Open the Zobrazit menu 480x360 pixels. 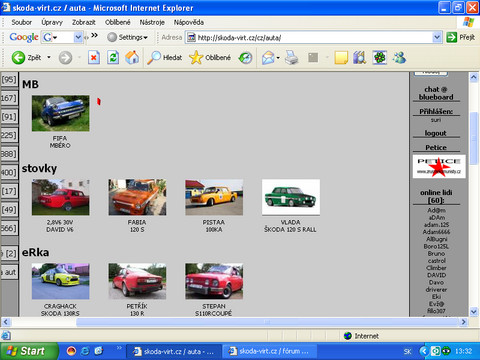[x=84, y=22]
